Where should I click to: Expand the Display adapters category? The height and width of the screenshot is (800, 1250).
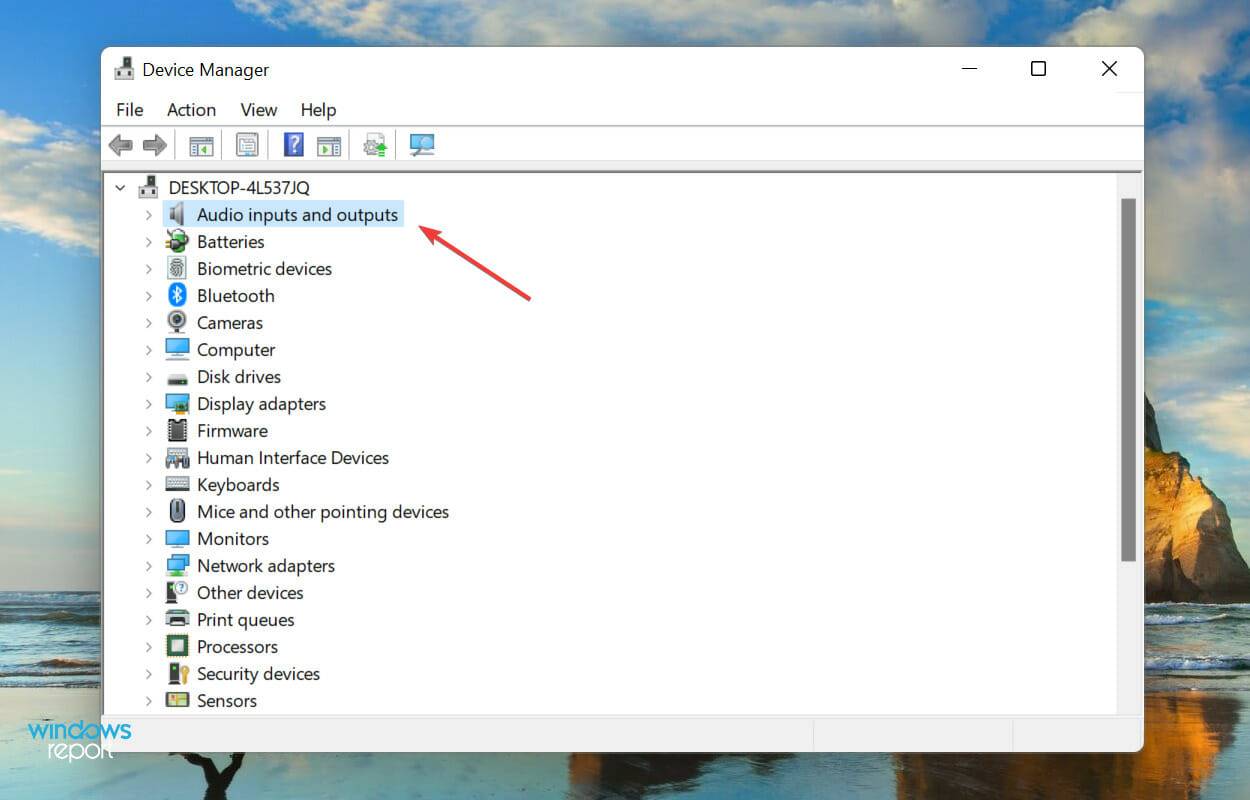[x=147, y=404]
